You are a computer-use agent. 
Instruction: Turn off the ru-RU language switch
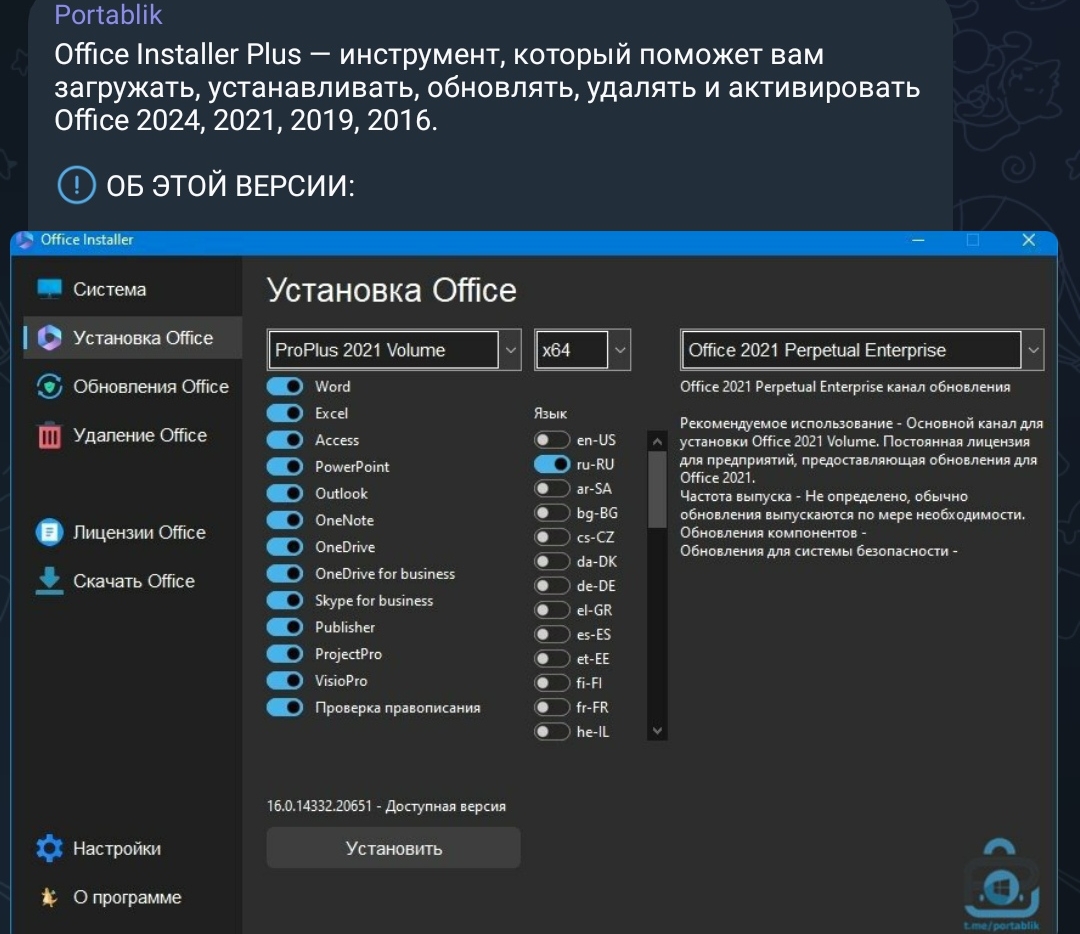552,464
